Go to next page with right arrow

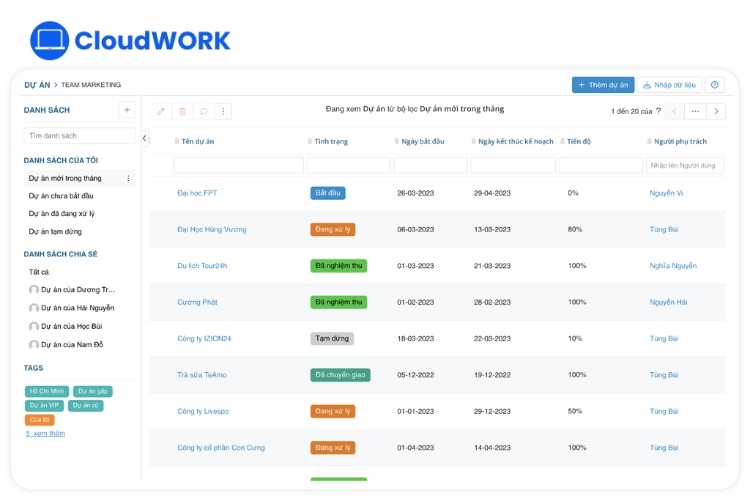[715, 111]
